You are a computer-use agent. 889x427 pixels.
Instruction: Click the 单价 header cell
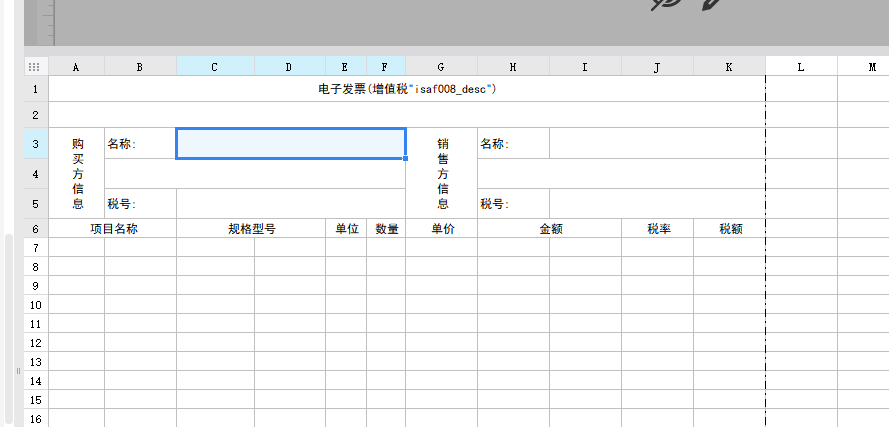coord(442,229)
